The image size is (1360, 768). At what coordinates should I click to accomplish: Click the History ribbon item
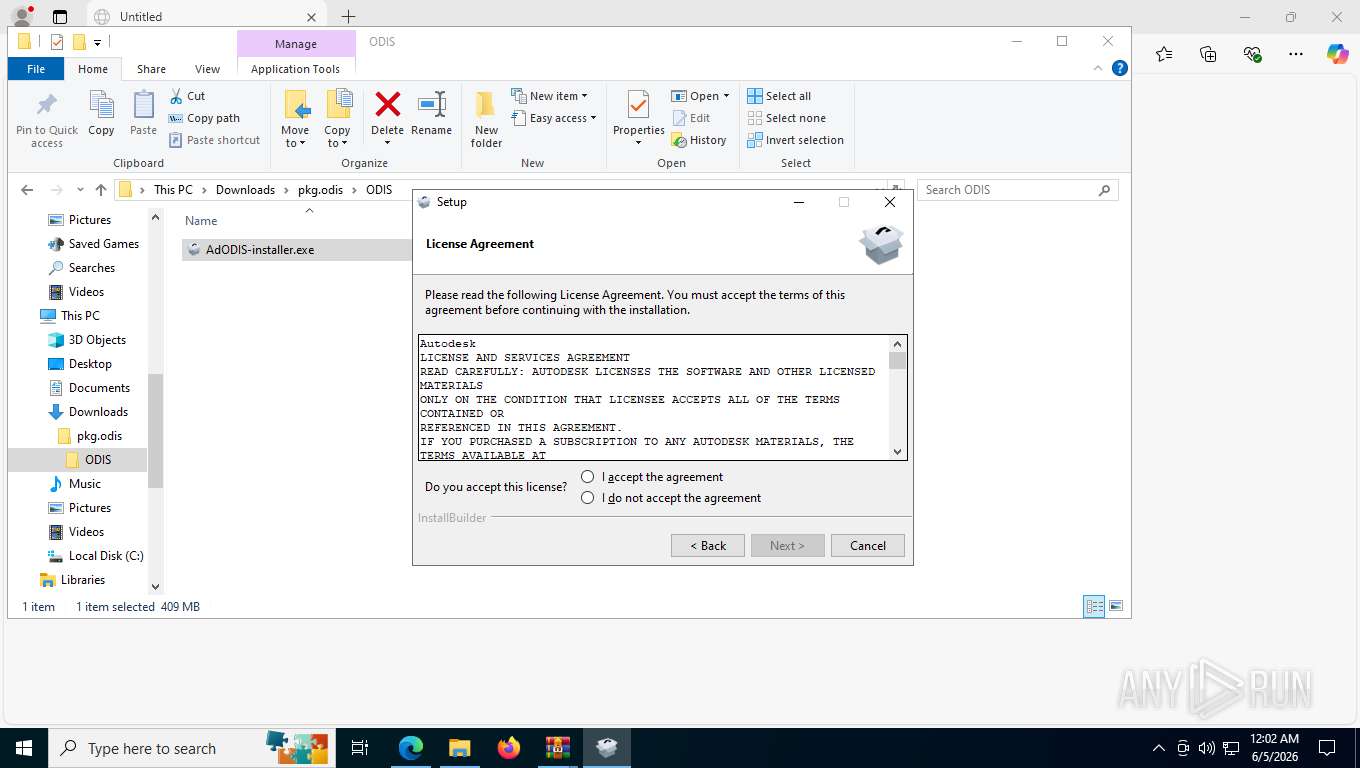tap(698, 140)
